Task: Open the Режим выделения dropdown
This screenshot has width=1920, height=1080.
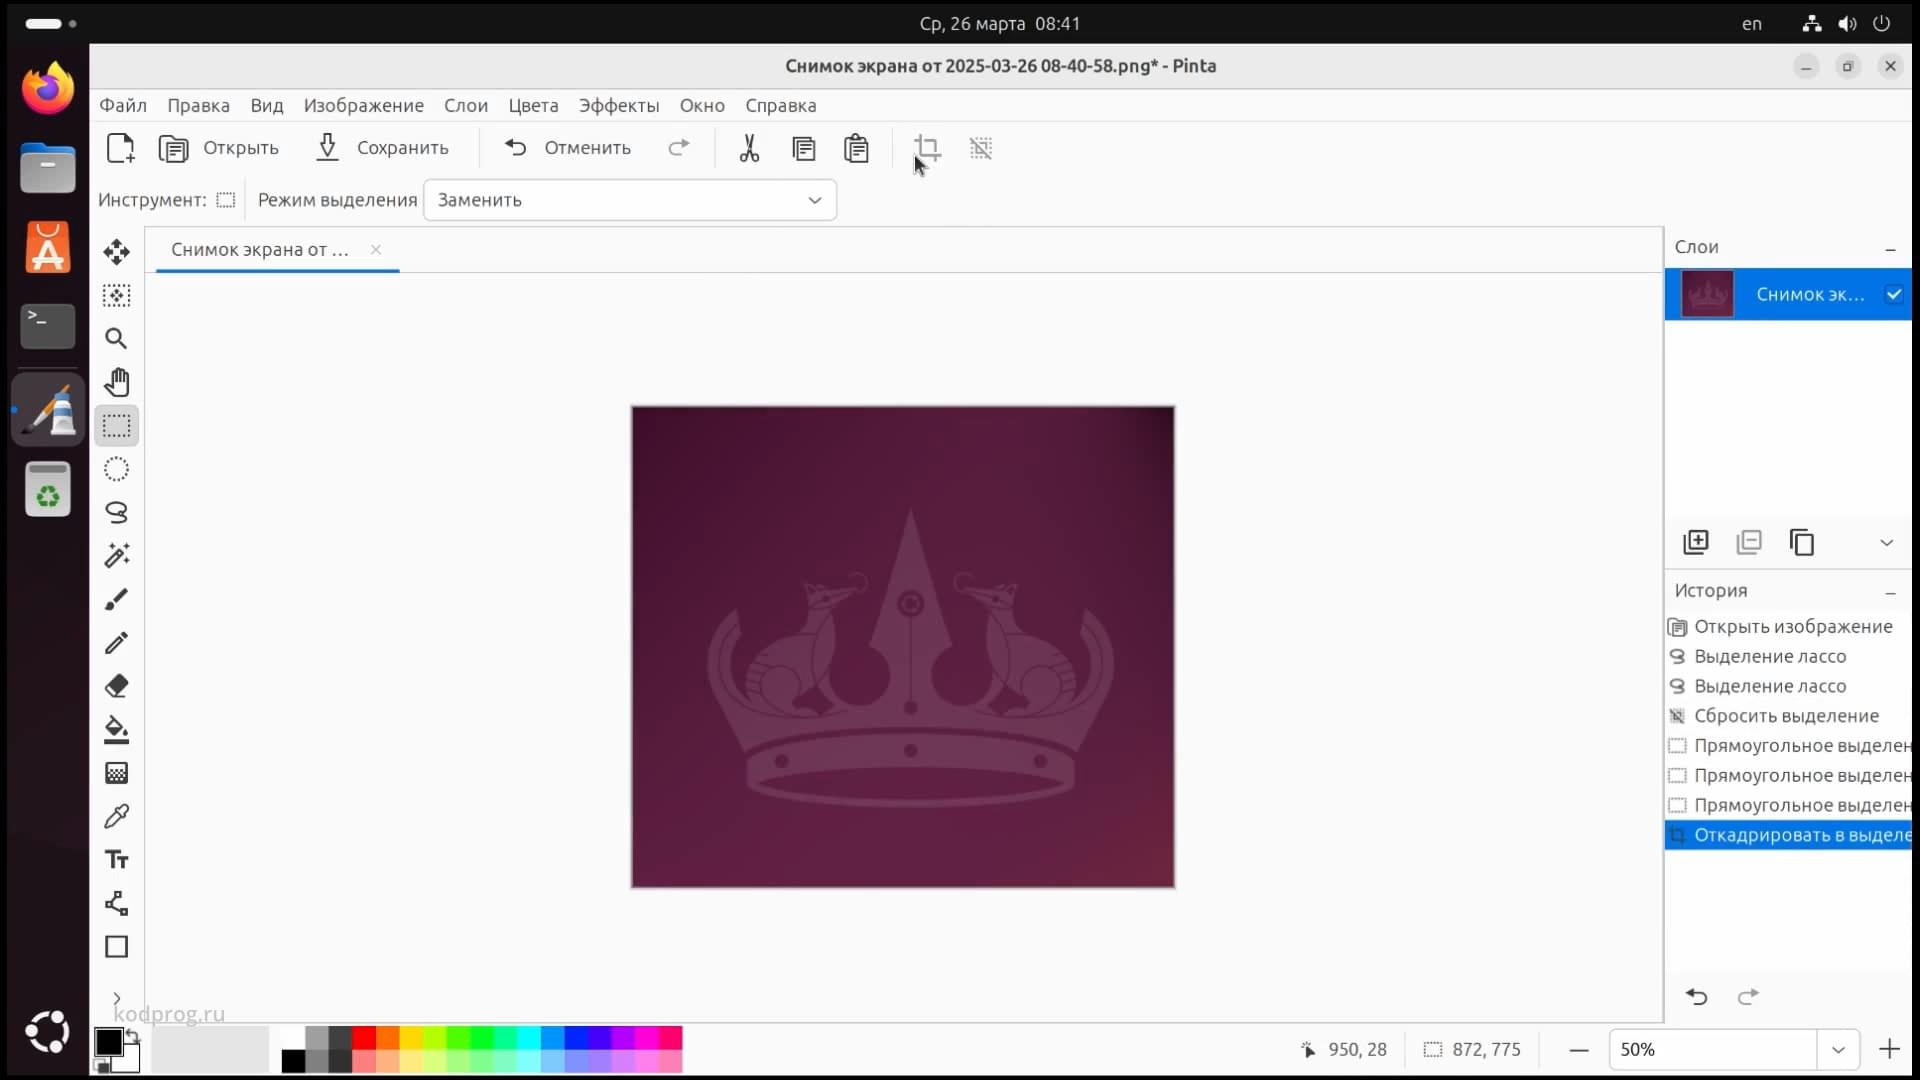Action: (630, 200)
